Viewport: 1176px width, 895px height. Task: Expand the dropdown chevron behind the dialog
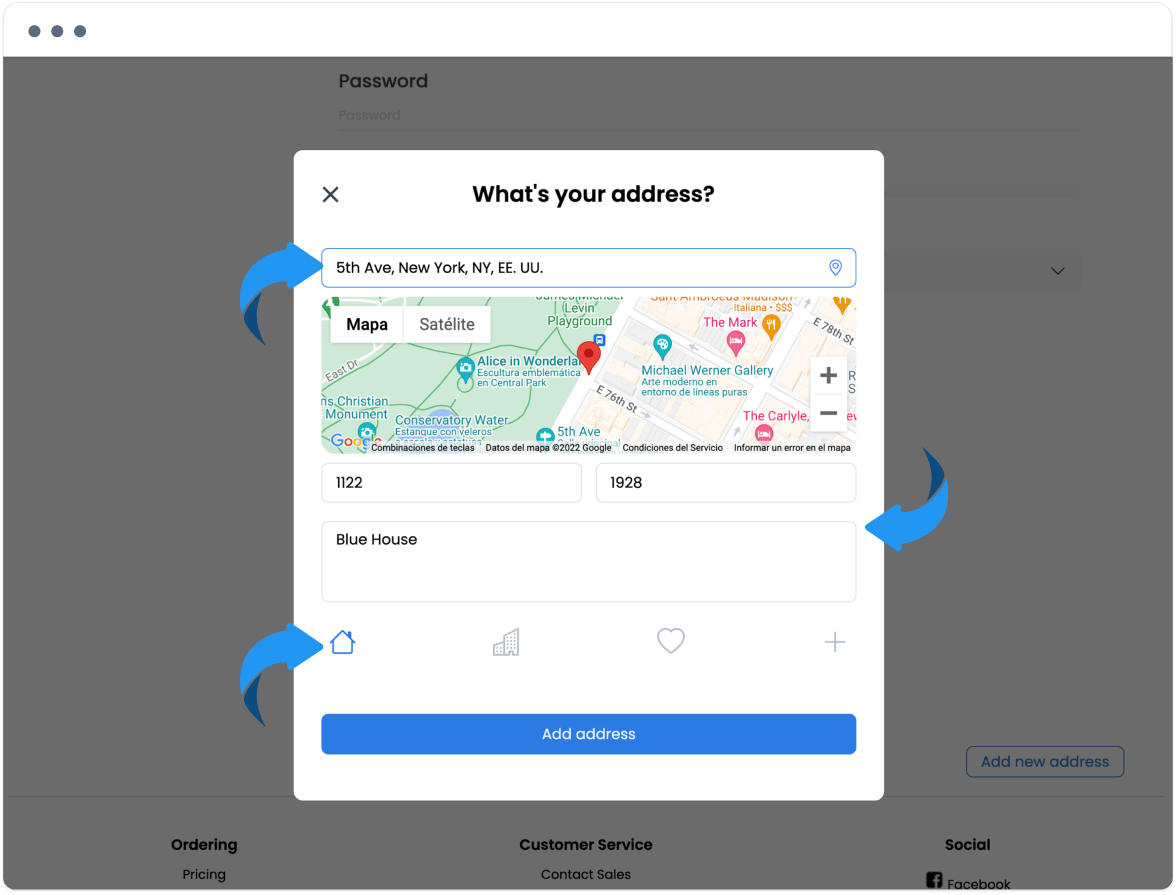tap(1058, 271)
